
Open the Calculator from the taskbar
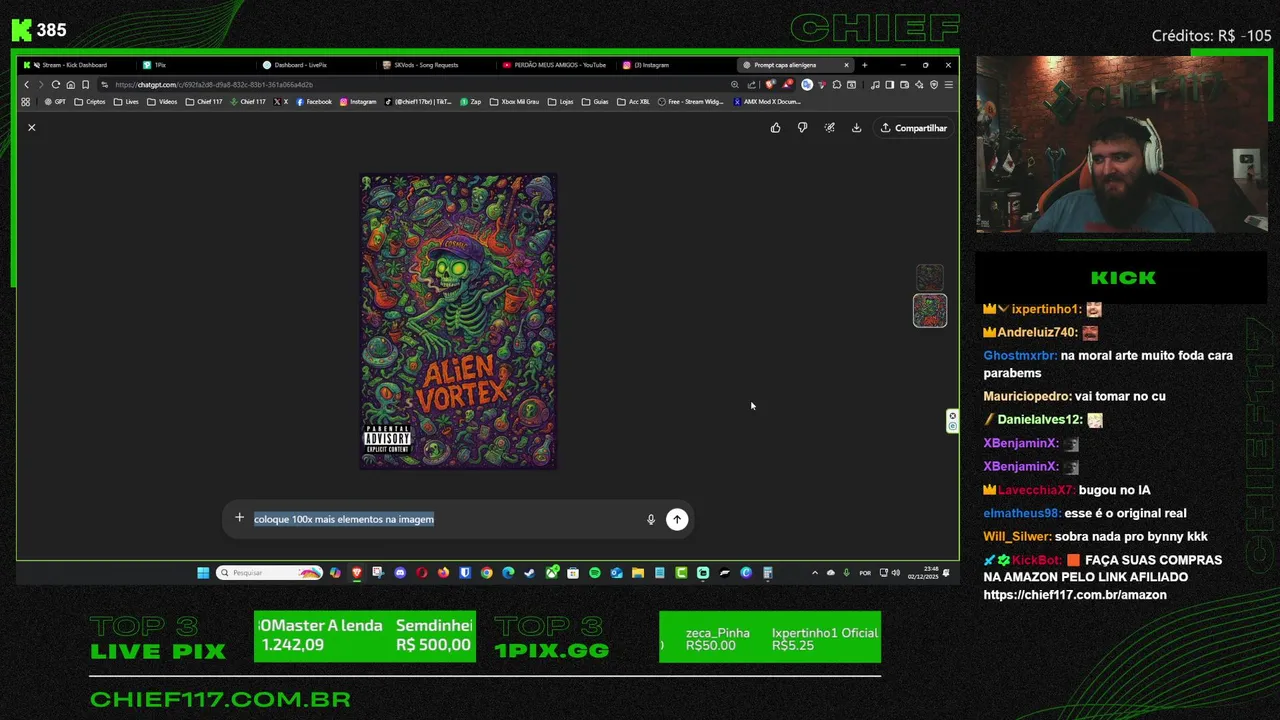click(x=767, y=573)
